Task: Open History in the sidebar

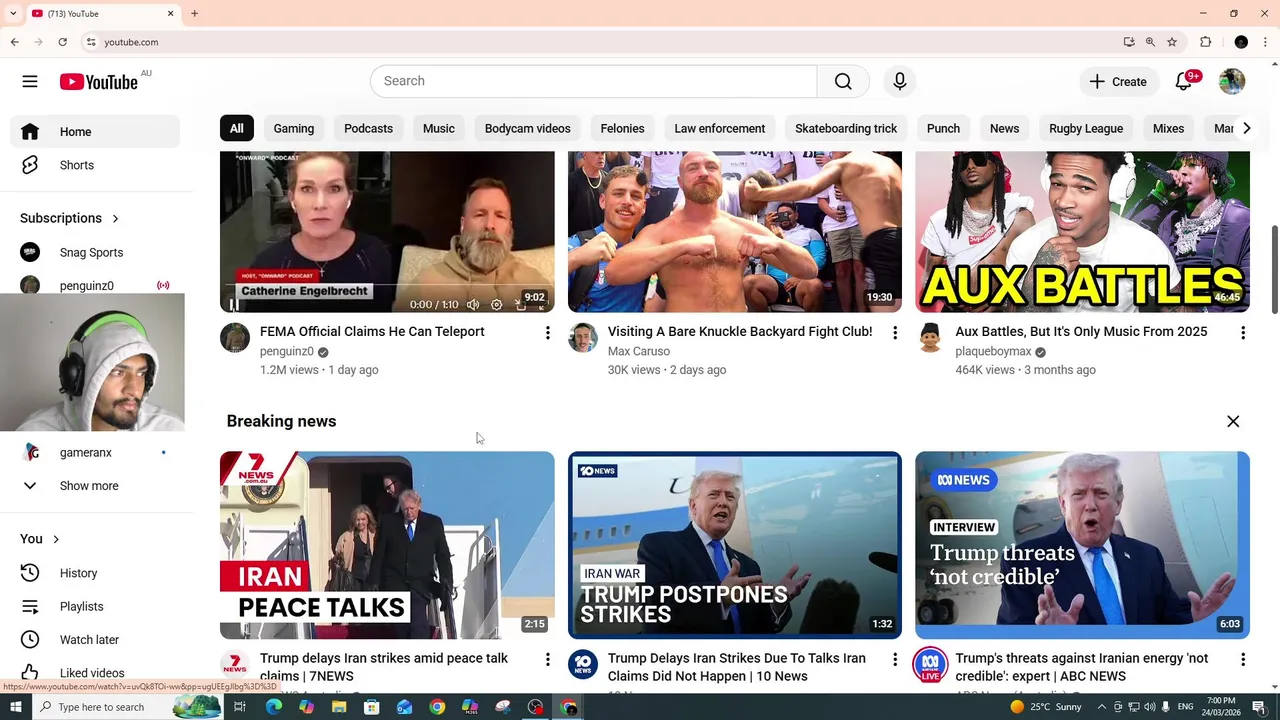Action: [96, 573]
